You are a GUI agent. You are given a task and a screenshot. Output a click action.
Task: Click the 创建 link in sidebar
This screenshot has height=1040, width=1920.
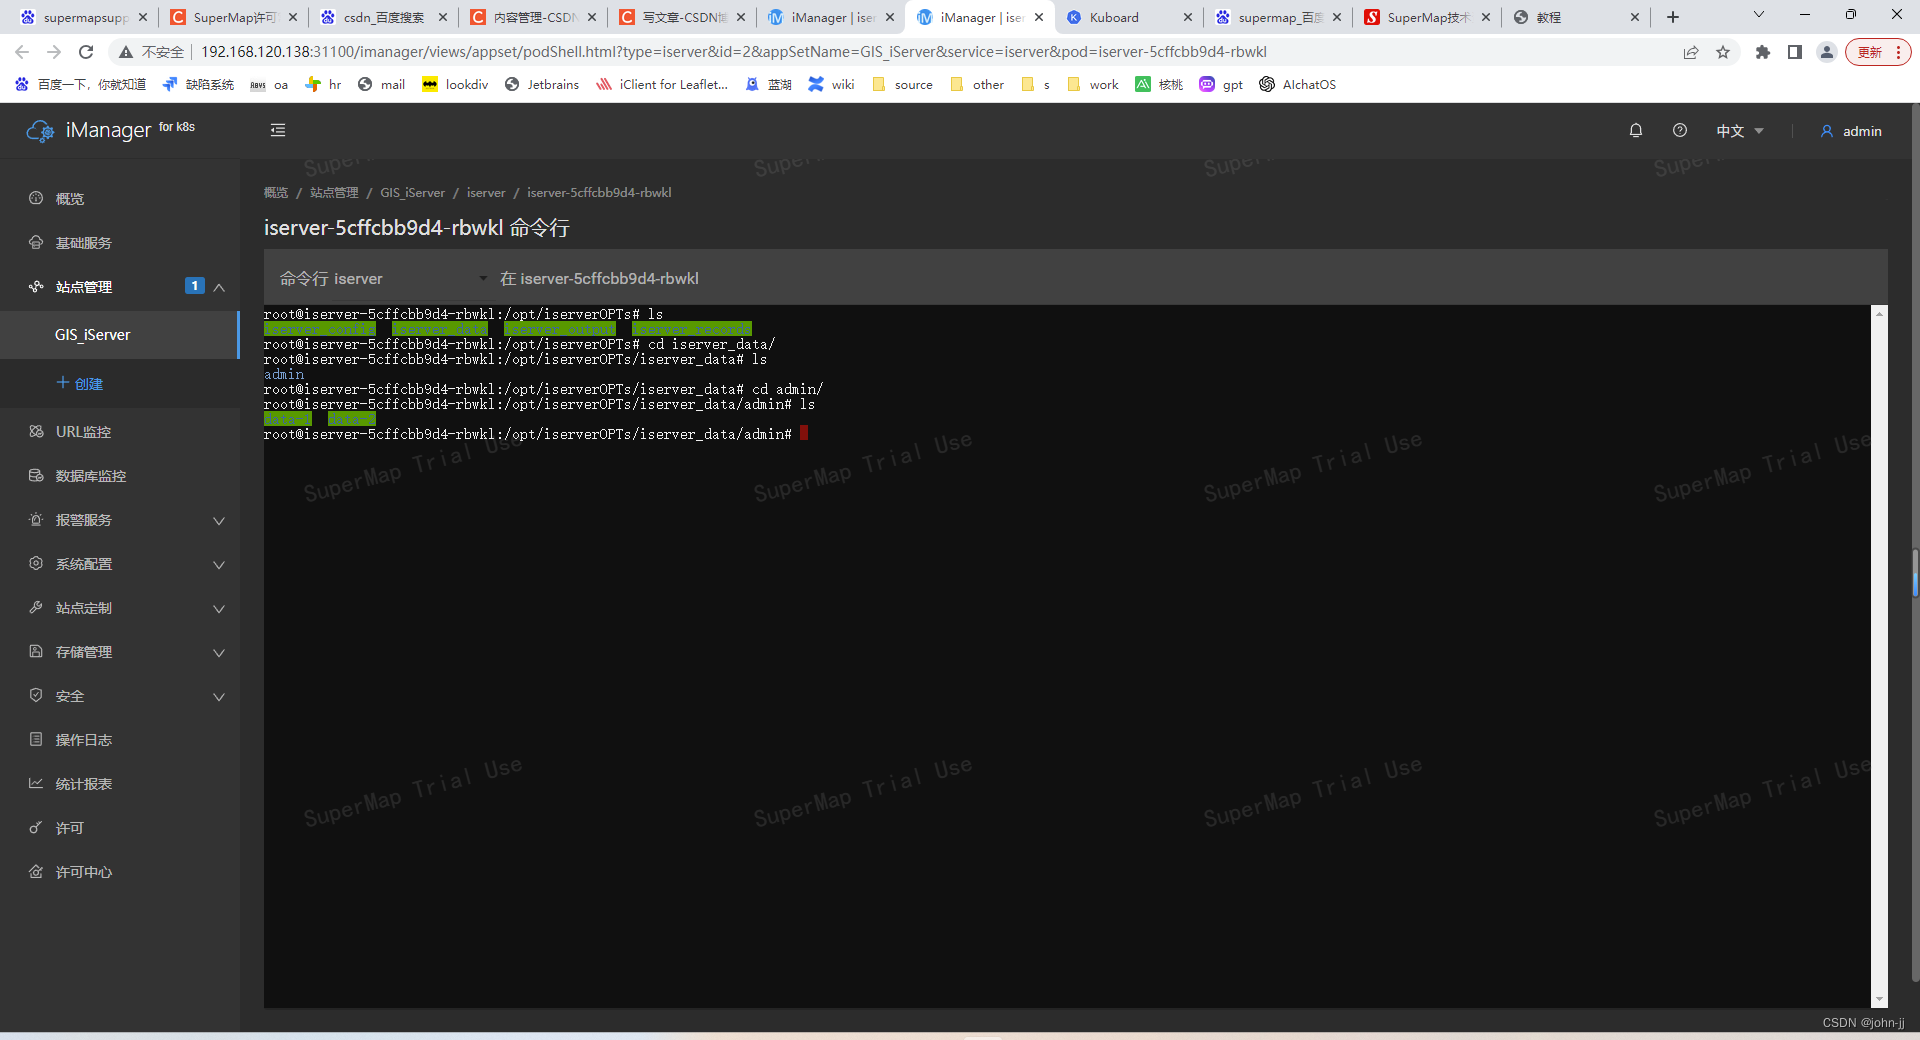tap(80, 384)
